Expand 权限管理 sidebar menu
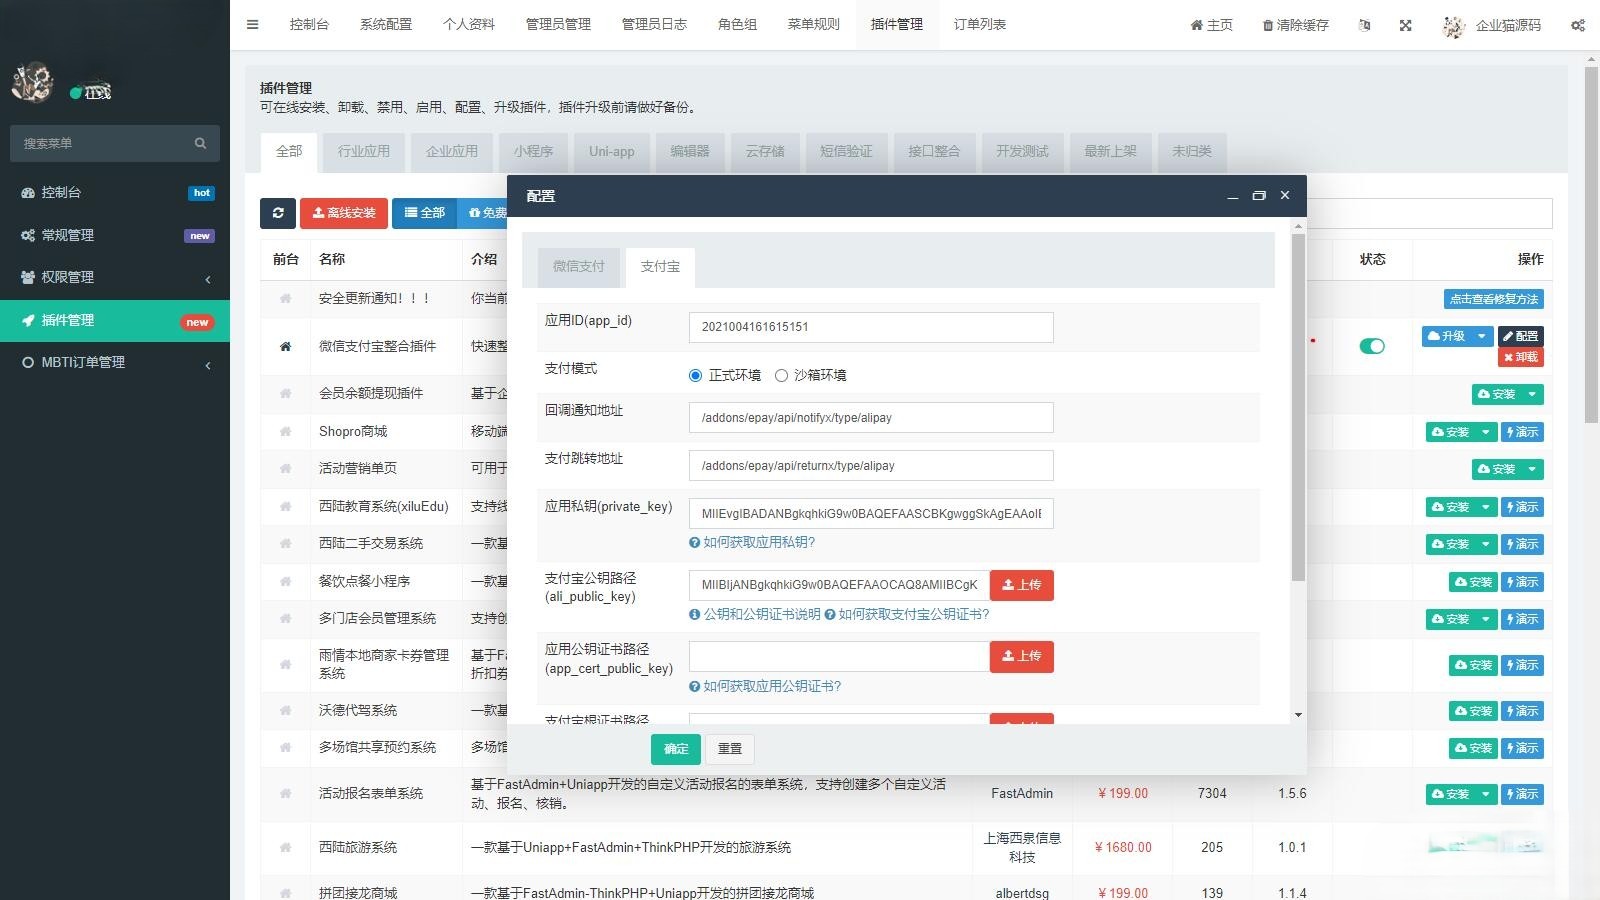 point(115,277)
